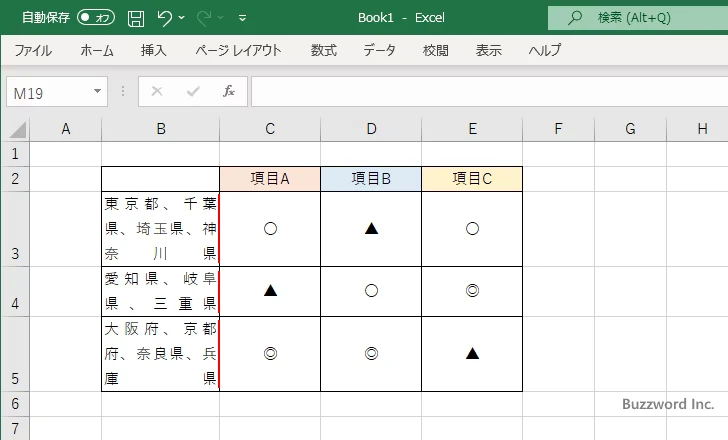Viewport: 728px width, 440px height.
Task: Click the formula bar Cancel X icon
Action: pyautogui.click(x=156, y=91)
